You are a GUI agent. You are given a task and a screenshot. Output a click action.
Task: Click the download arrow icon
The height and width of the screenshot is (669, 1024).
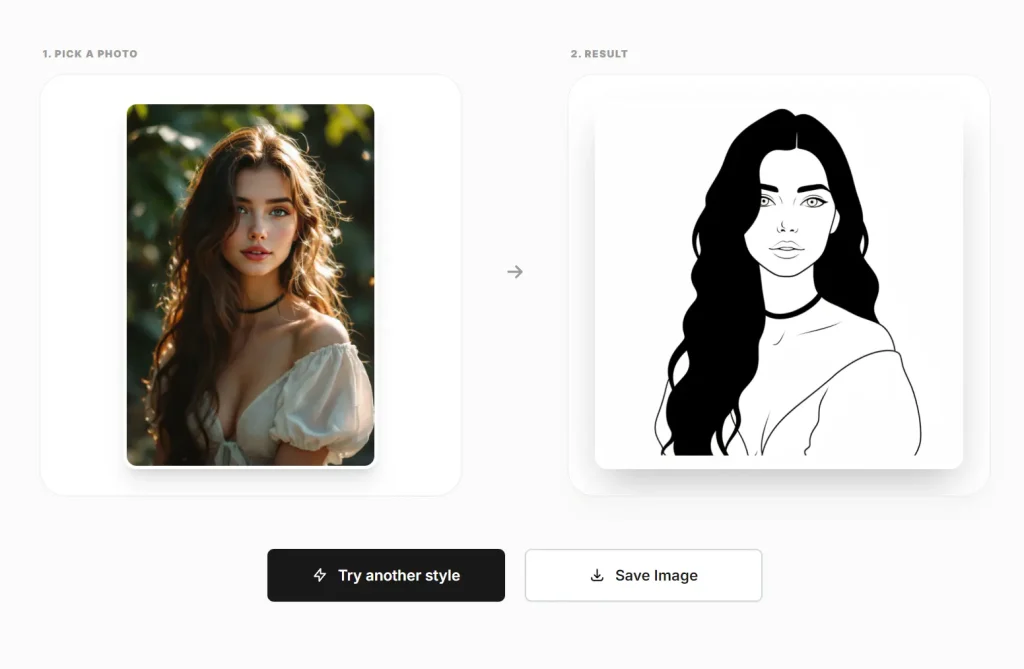[597, 575]
